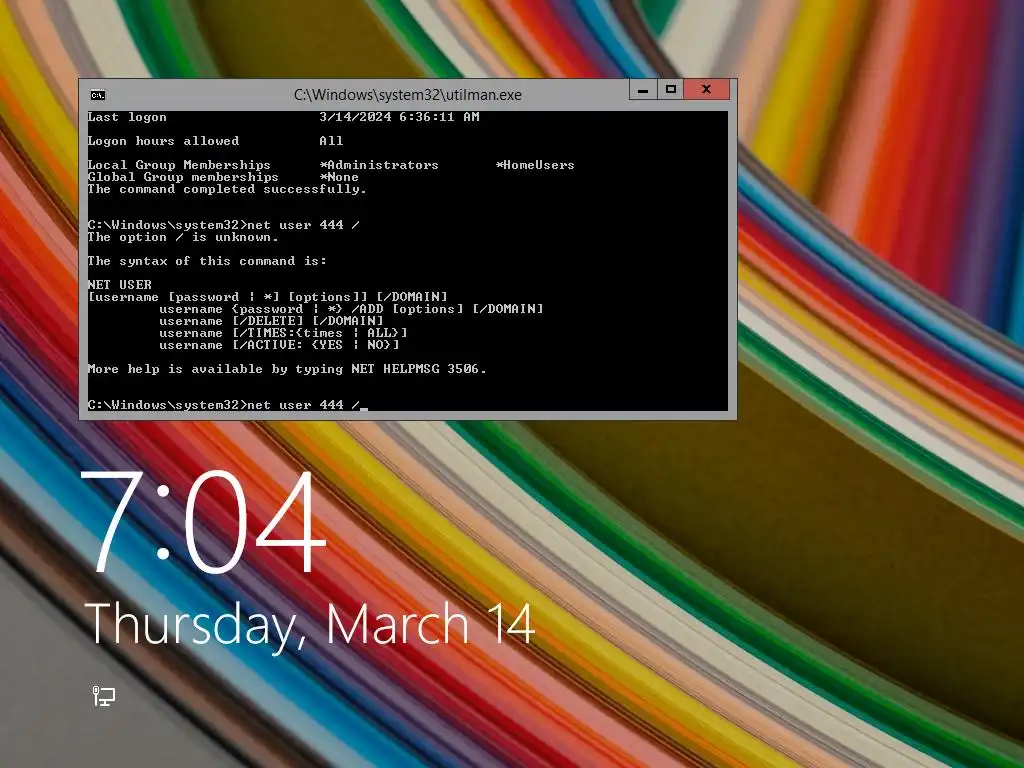Click the '[/TIMES:{times | ALL}]' syntax line
The width and height of the screenshot is (1024, 768).
point(283,333)
